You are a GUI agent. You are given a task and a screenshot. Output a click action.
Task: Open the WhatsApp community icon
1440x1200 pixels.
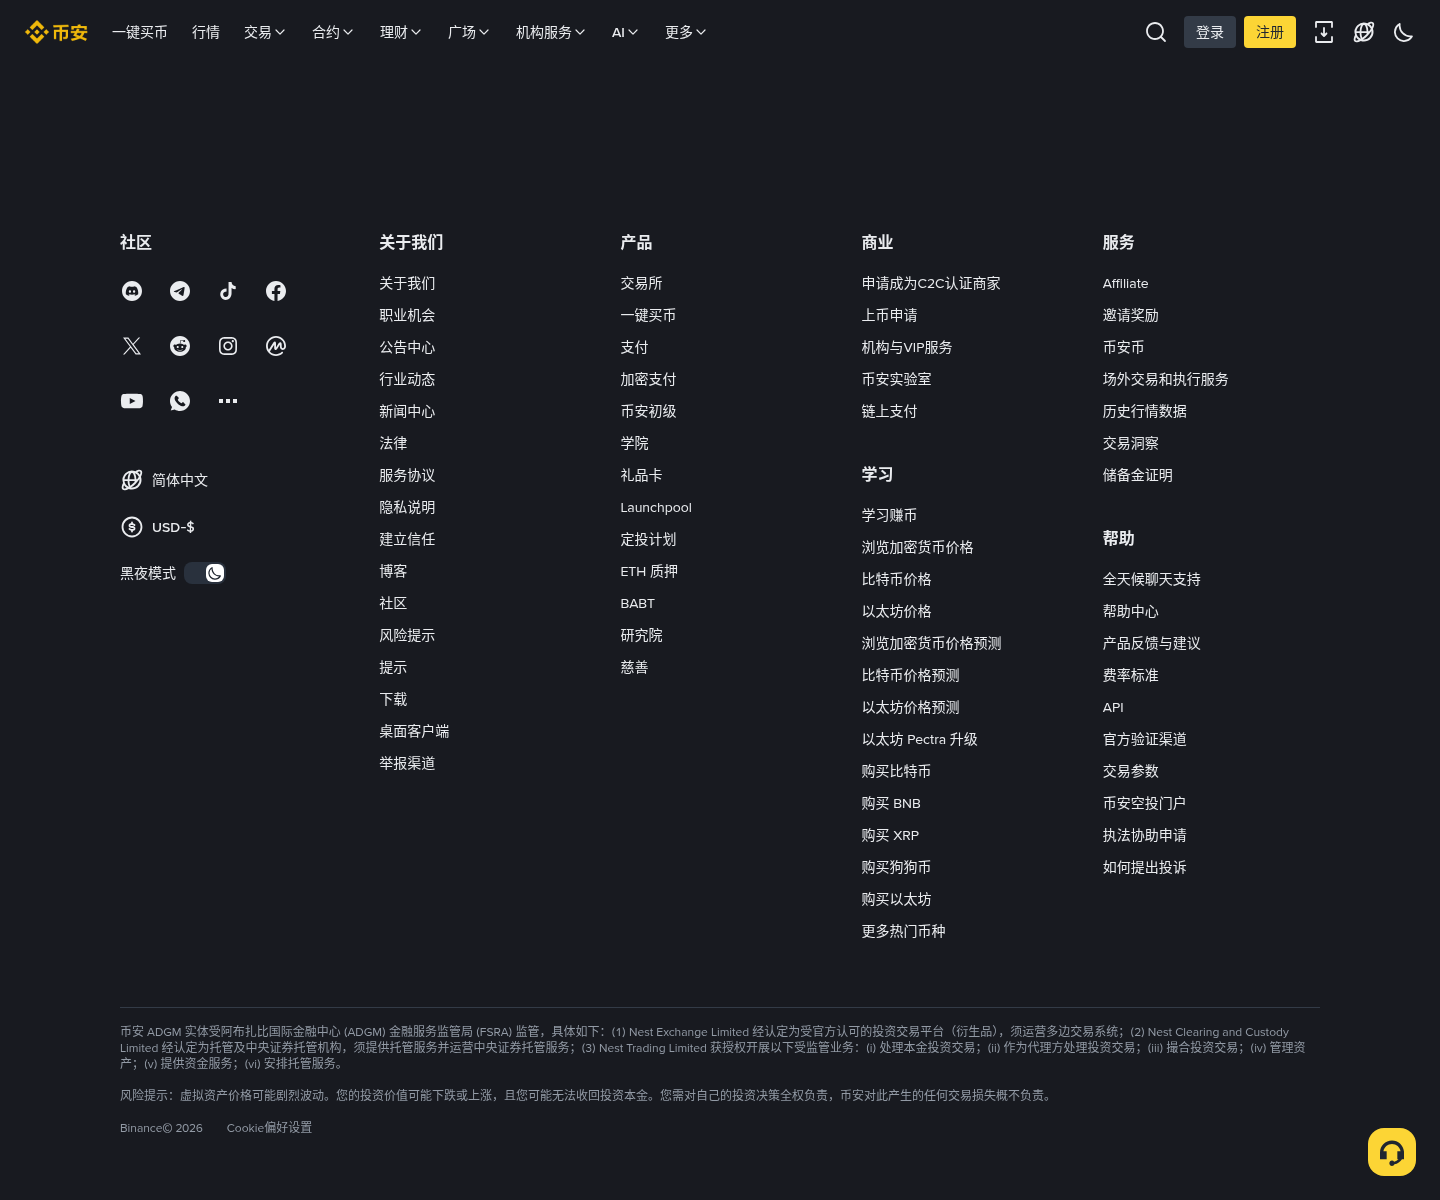[x=180, y=401]
